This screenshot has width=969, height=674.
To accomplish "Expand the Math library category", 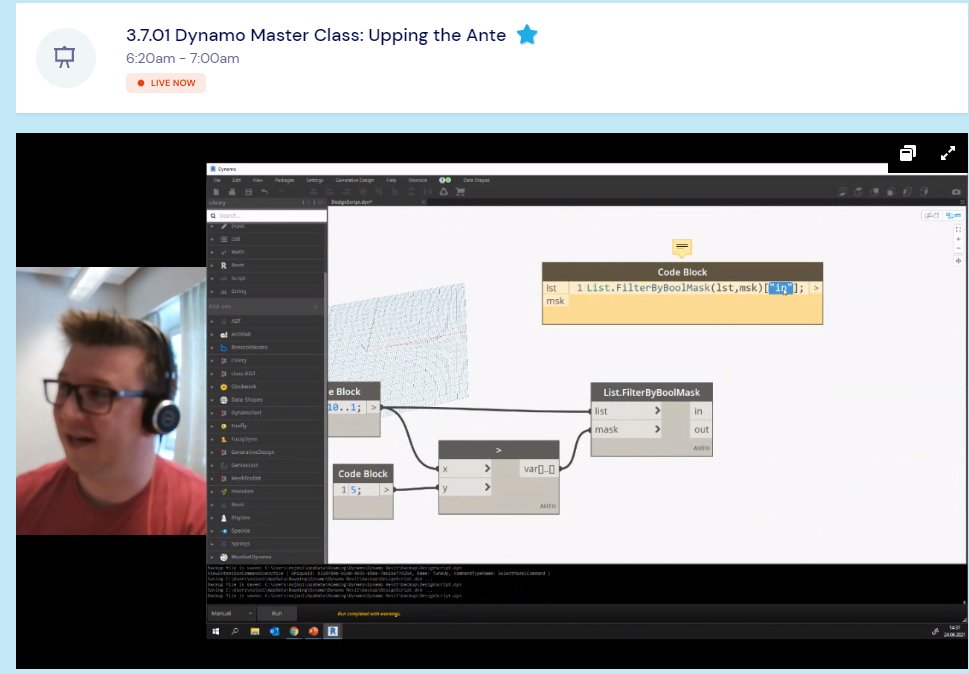I will tap(266, 252).
